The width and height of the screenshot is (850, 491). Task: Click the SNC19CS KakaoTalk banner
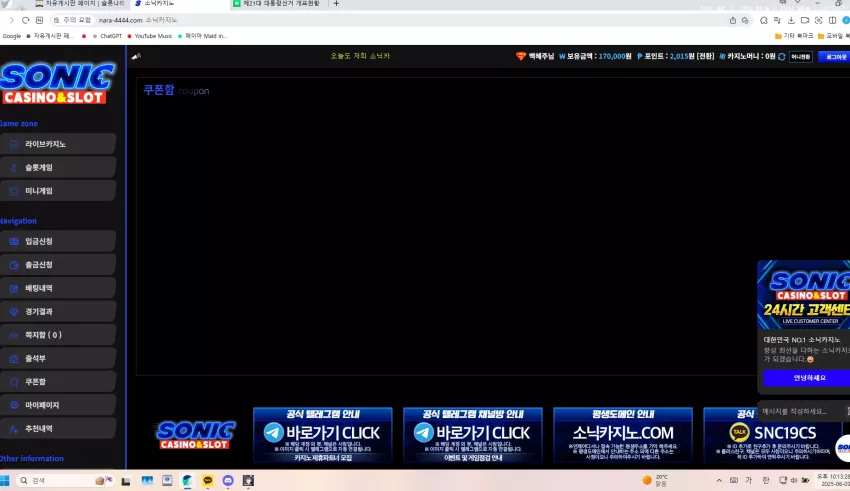click(x=772, y=435)
